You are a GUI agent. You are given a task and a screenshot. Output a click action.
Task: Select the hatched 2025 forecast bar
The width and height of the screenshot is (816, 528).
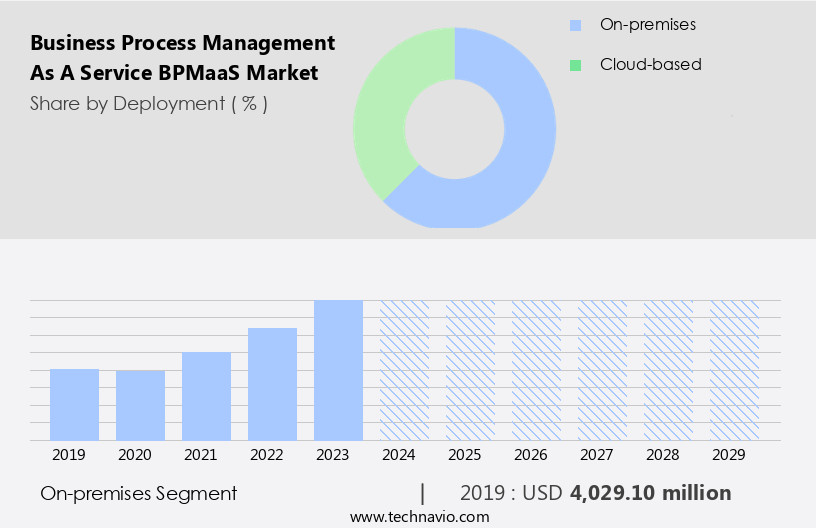tap(470, 370)
